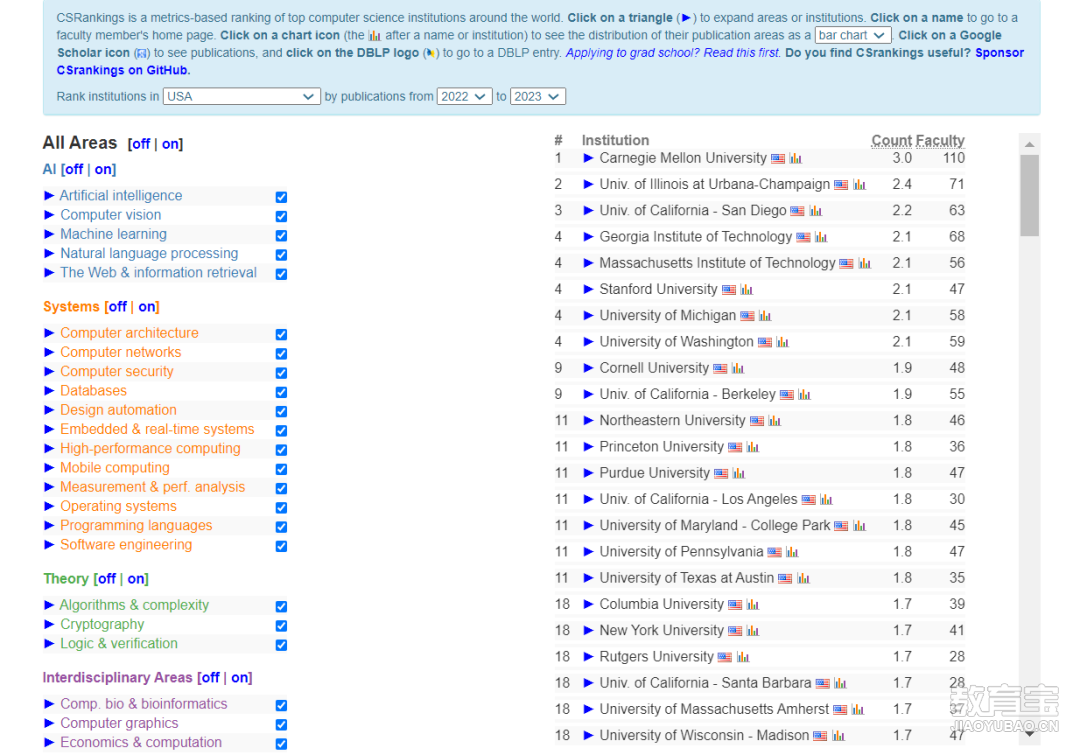Expand the Artificial intelligence area triangle
The width and height of the screenshot is (1080, 755).
click(49, 196)
